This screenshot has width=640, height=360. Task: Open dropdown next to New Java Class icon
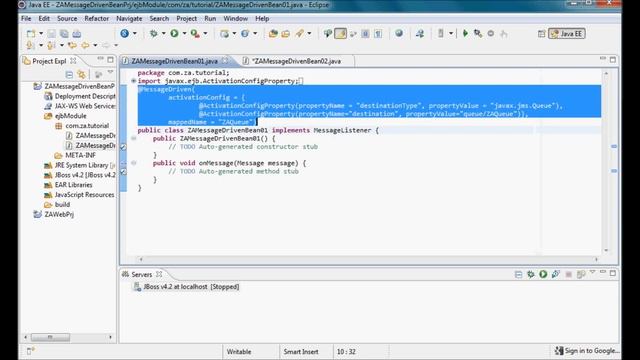tap(255, 33)
